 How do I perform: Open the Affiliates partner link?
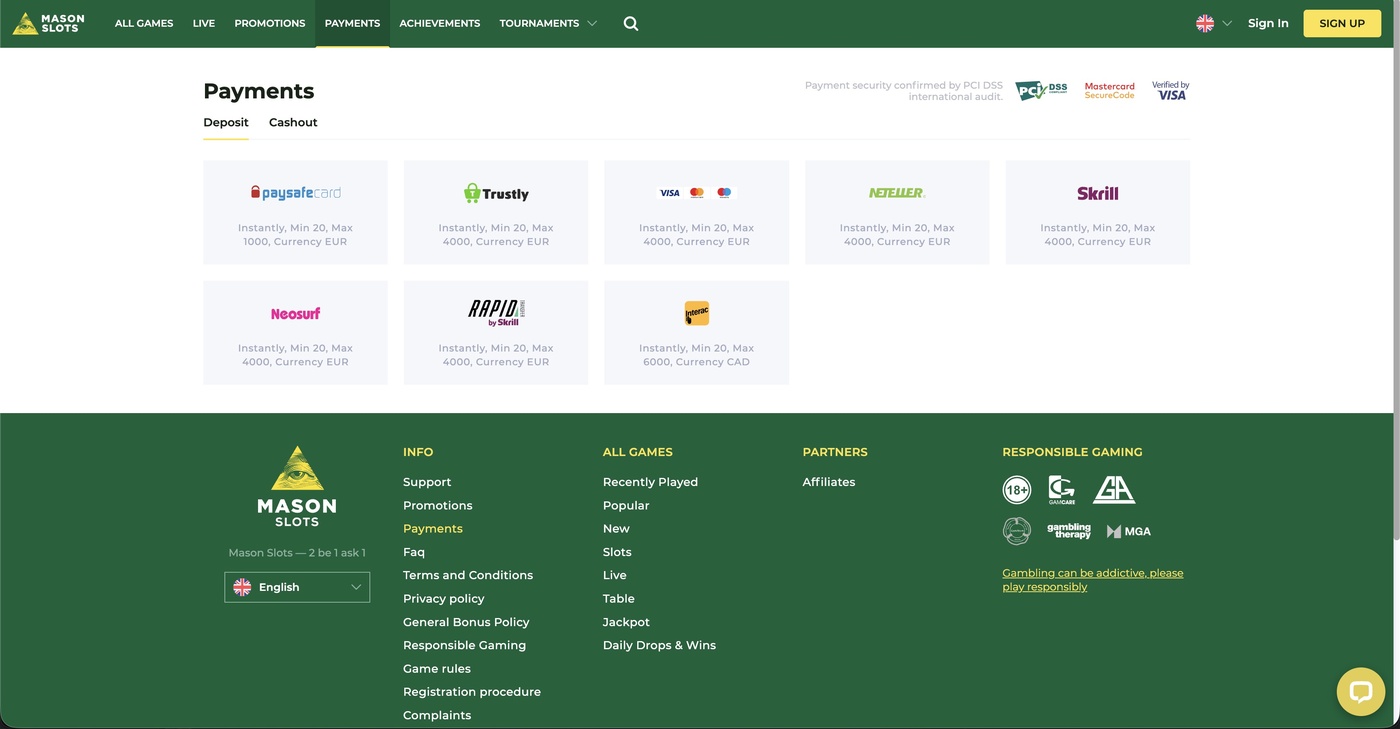pyautogui.click(x=829, y=482)
